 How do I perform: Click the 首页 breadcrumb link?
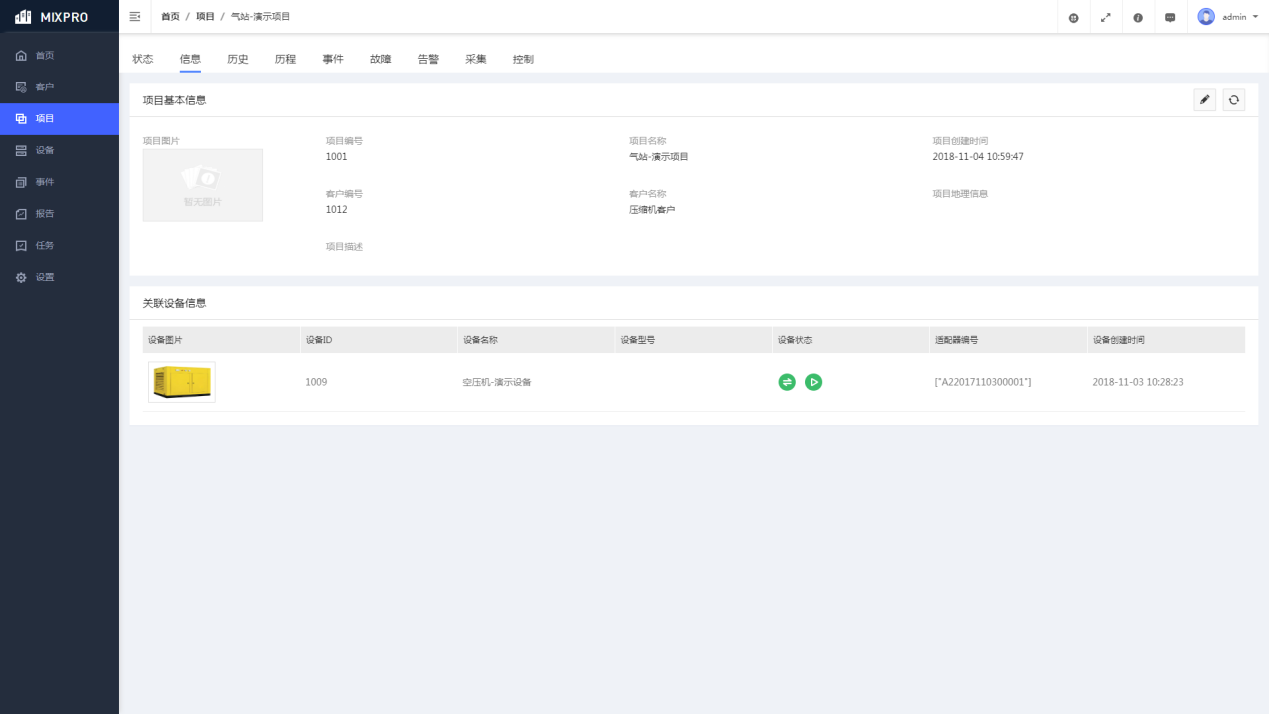click(x=171, y=17)
